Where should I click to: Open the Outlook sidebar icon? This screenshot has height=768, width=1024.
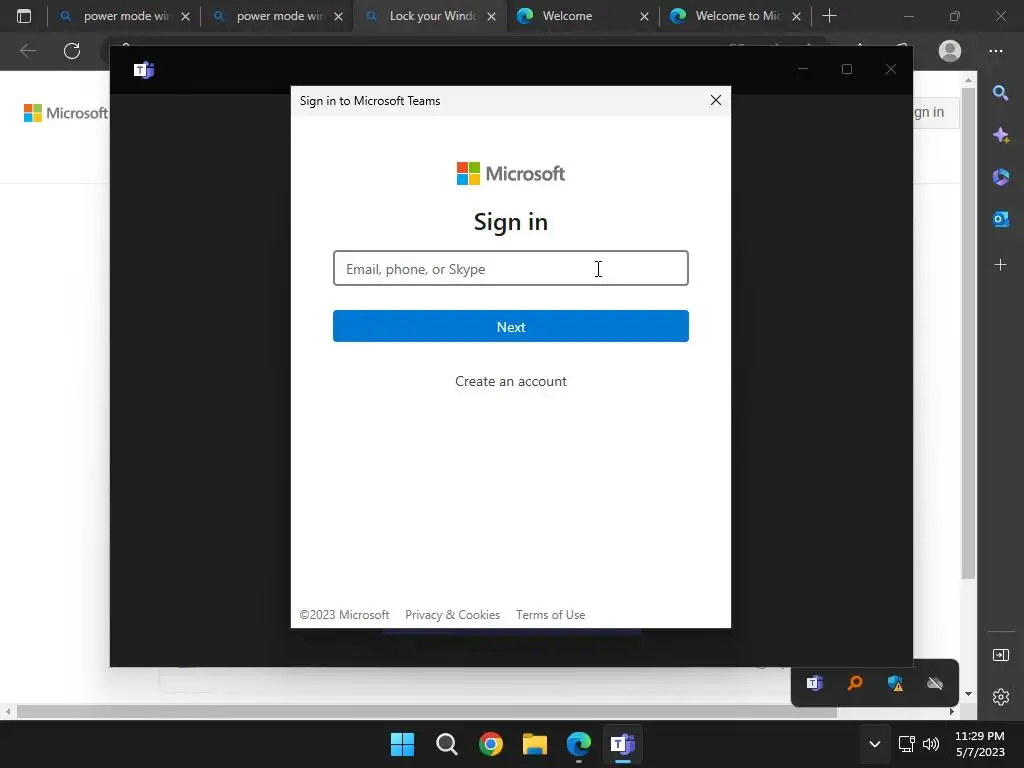click(x=1000, y=219)
